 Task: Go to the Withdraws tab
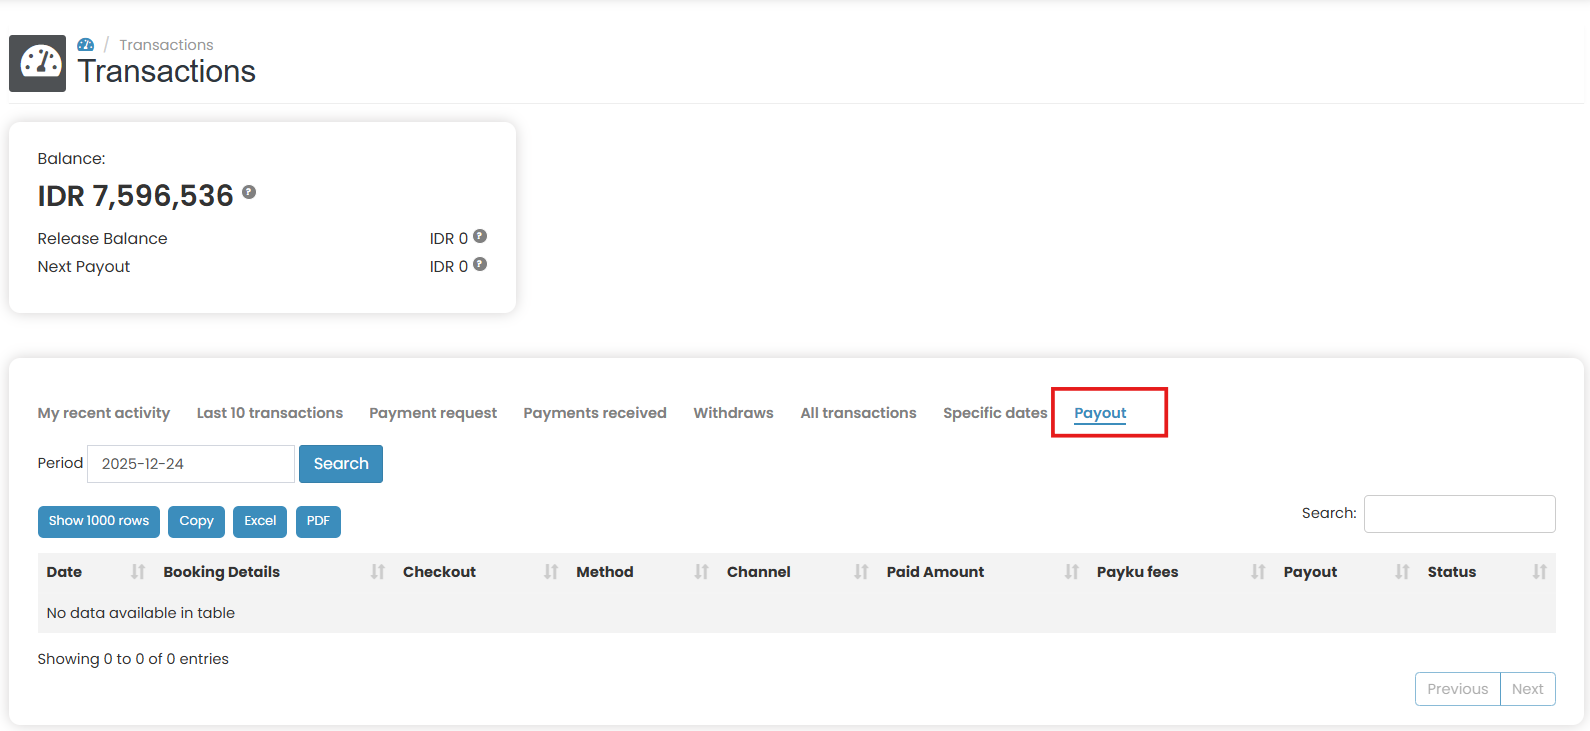click(734, 413)
